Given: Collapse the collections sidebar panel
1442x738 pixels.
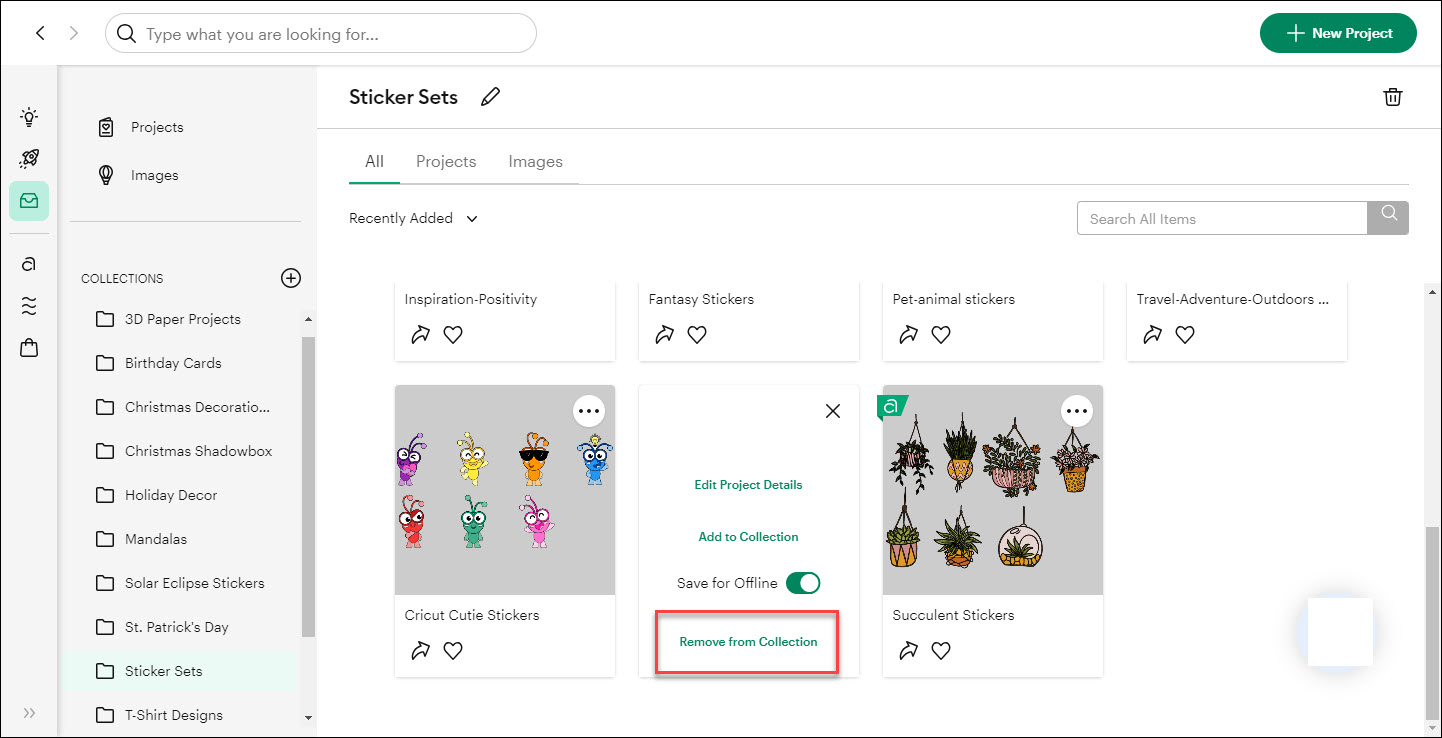Looking at the screenshot, I should point(29,712).
